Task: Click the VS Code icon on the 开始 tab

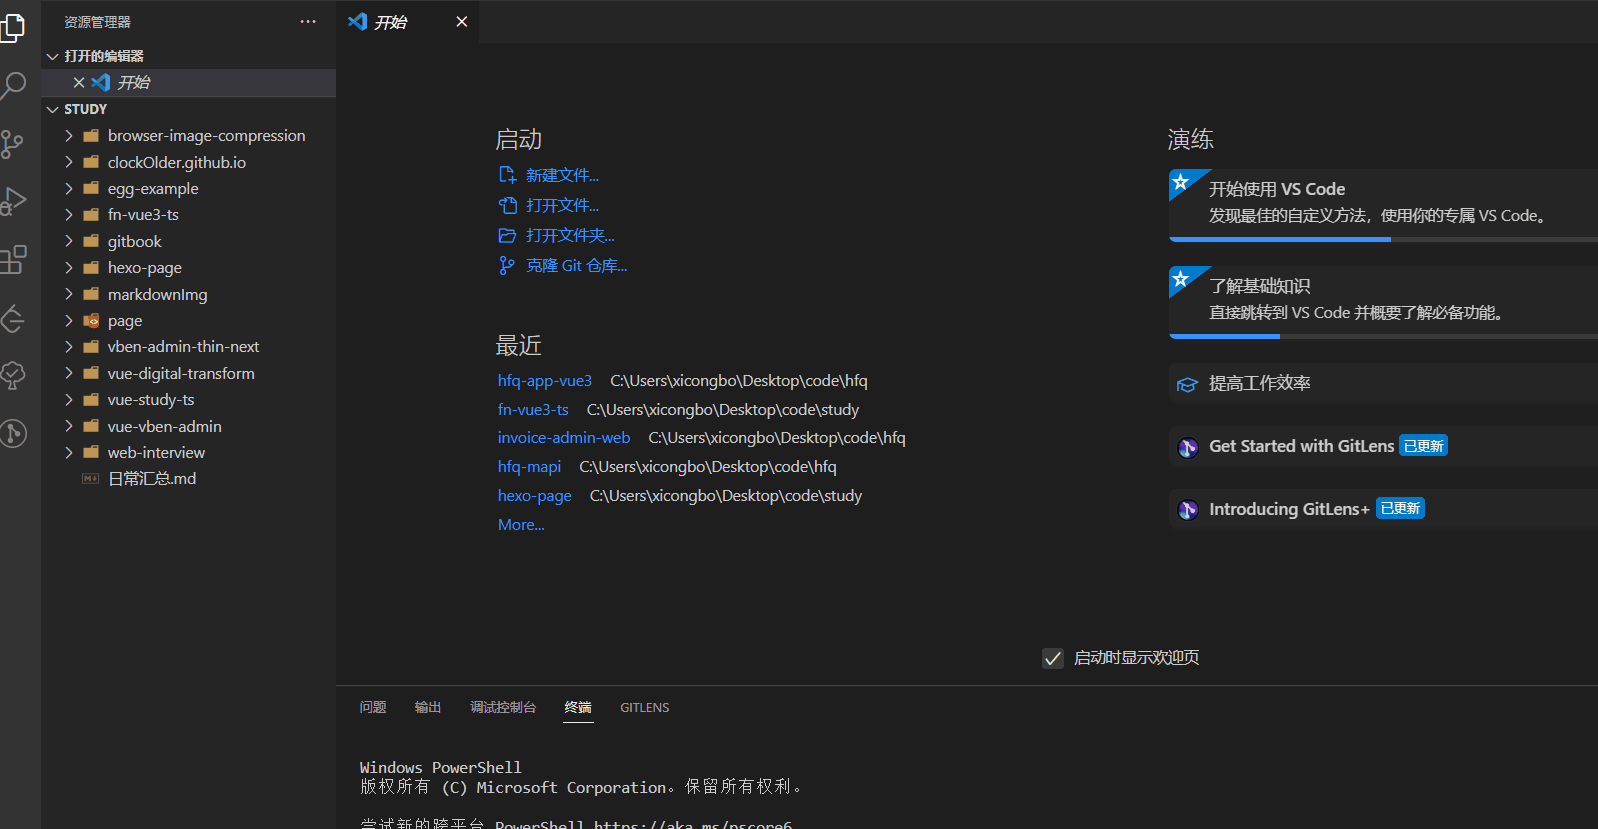Action: [x=357, y=21]
